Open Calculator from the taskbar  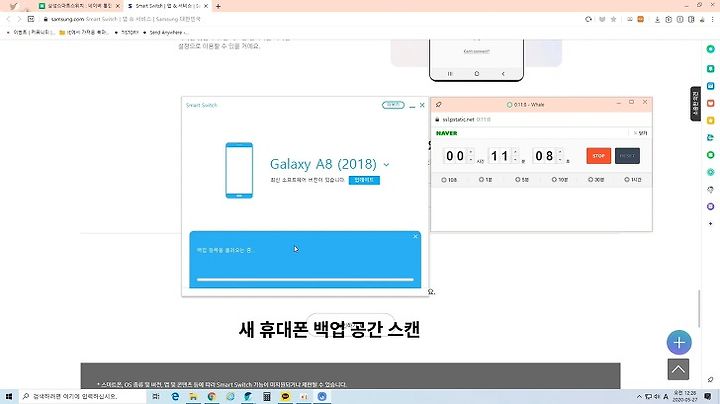coord(267,396)
